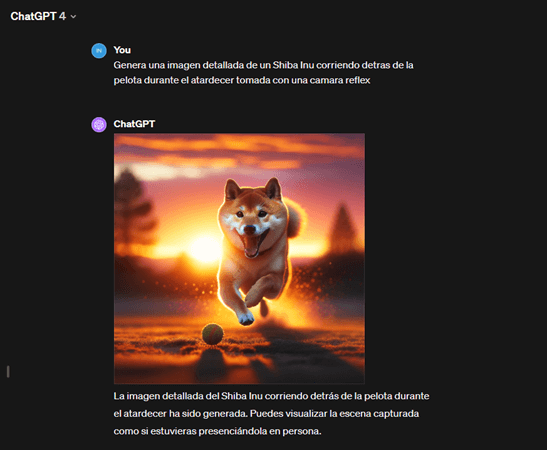Image resolution: width=547 pixels, height=450 pixels.
Task: Click the prompt line starting "Genera una imagen"
Action: click(263, 65)
